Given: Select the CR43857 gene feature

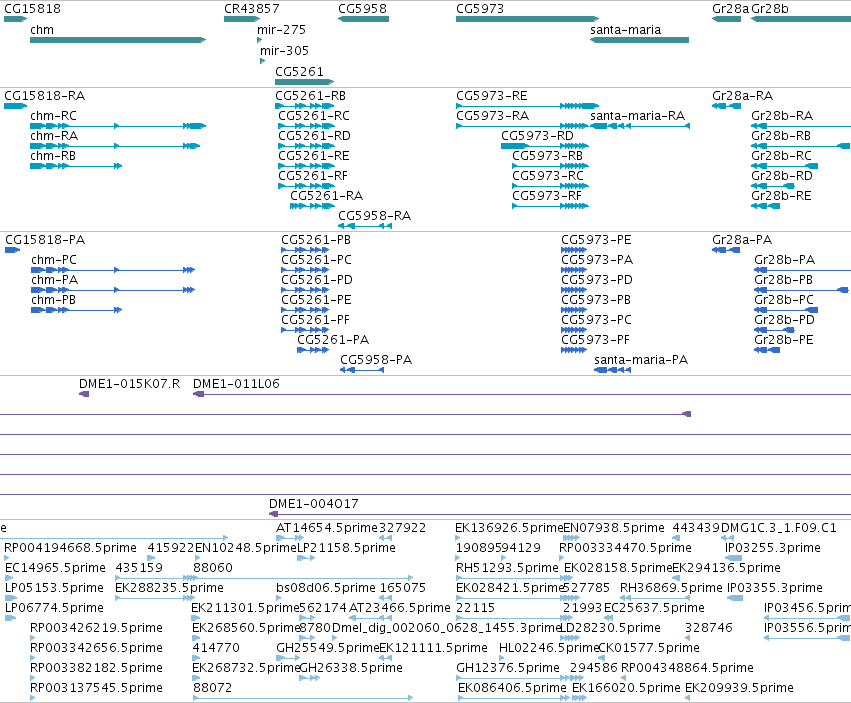Looking at the screenshot, I should (x=242, y=19).
